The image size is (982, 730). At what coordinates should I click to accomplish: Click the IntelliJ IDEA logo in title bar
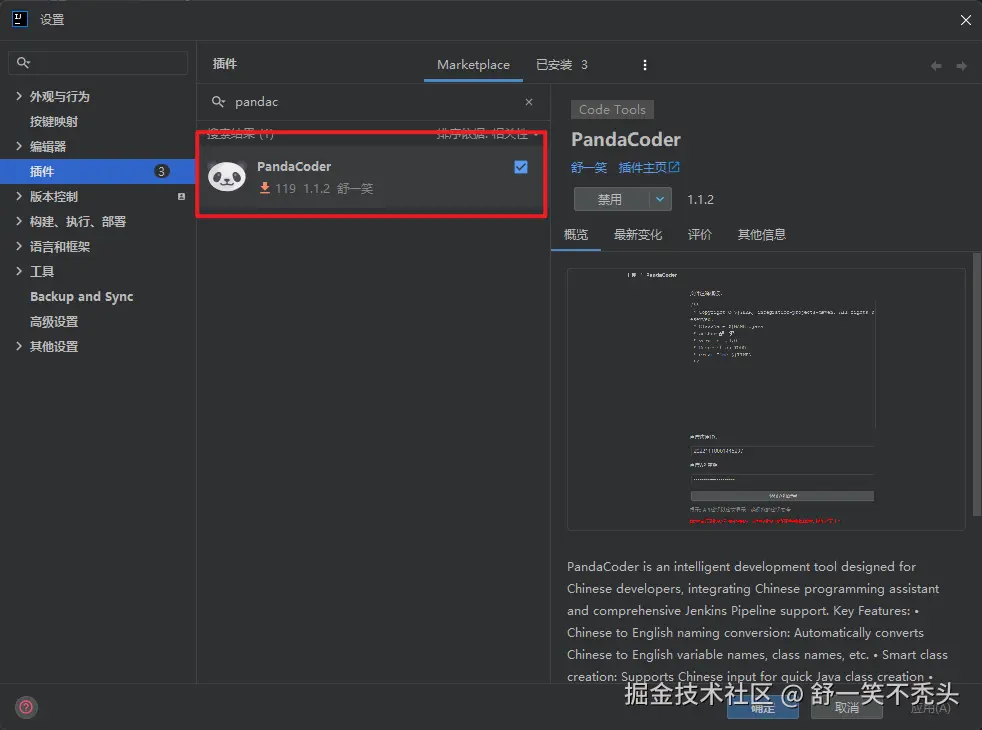coord(19,19)
